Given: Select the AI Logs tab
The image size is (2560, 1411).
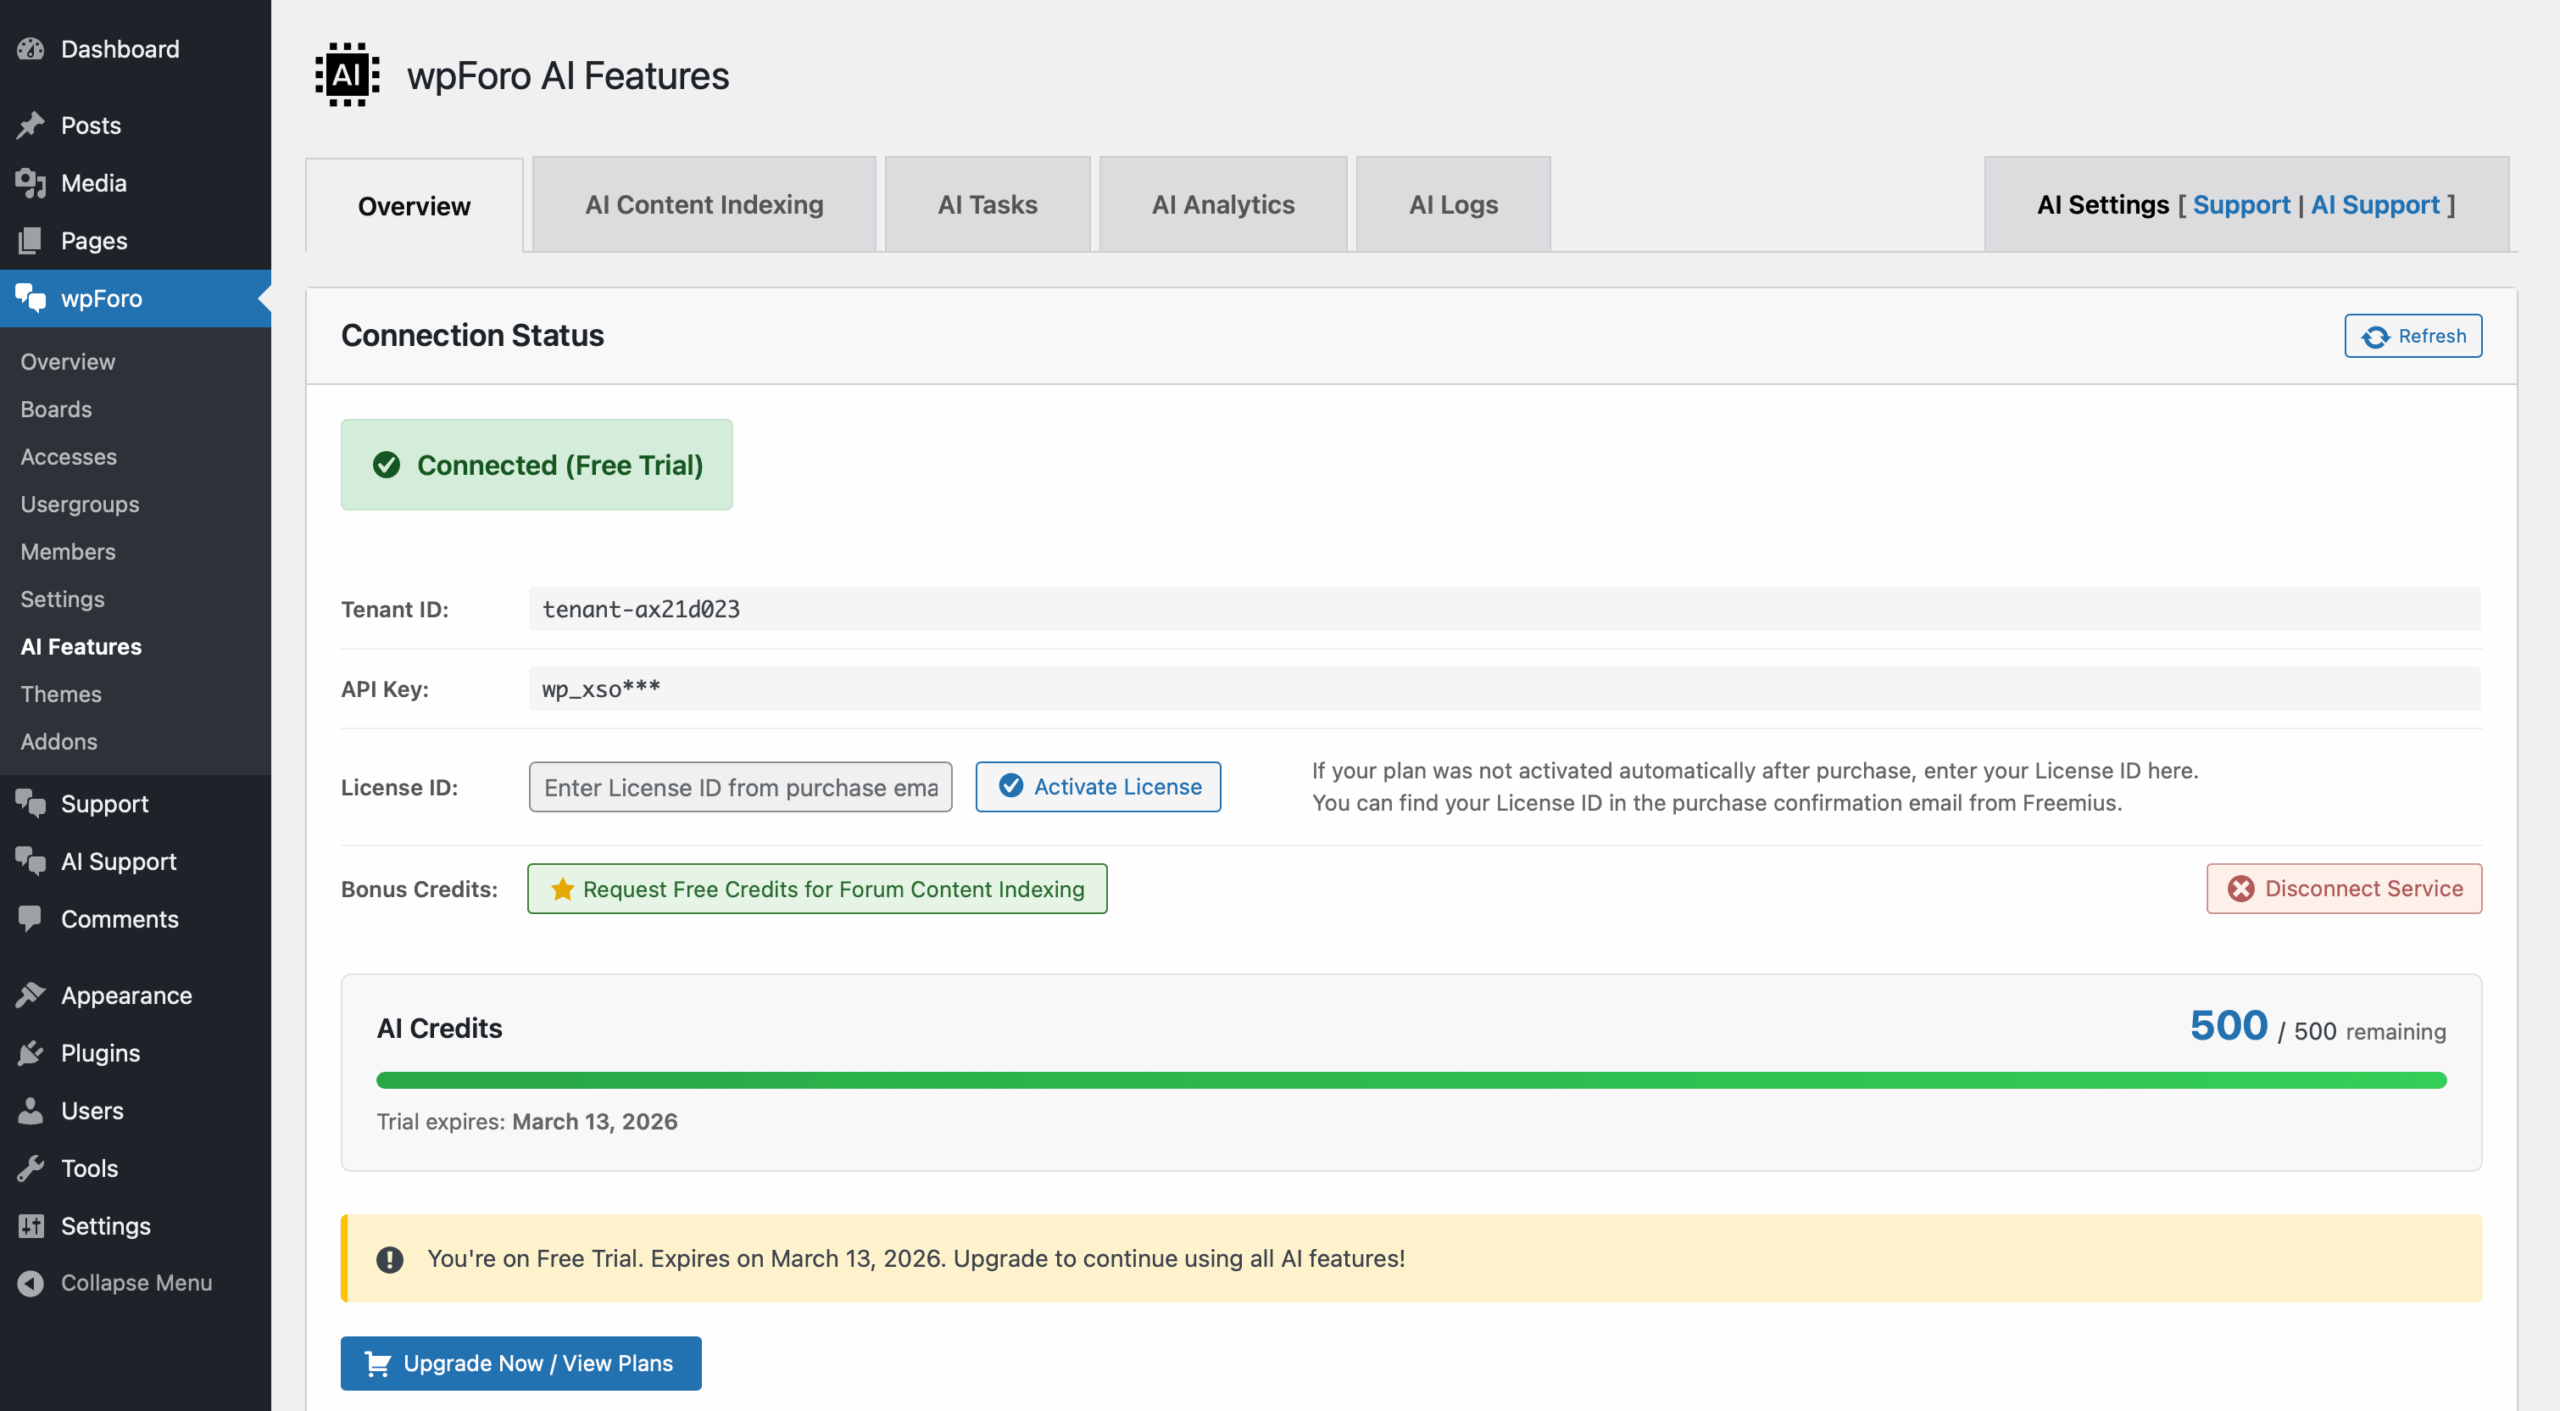Looking at the screenshot, I should (x=1453, y=205).
